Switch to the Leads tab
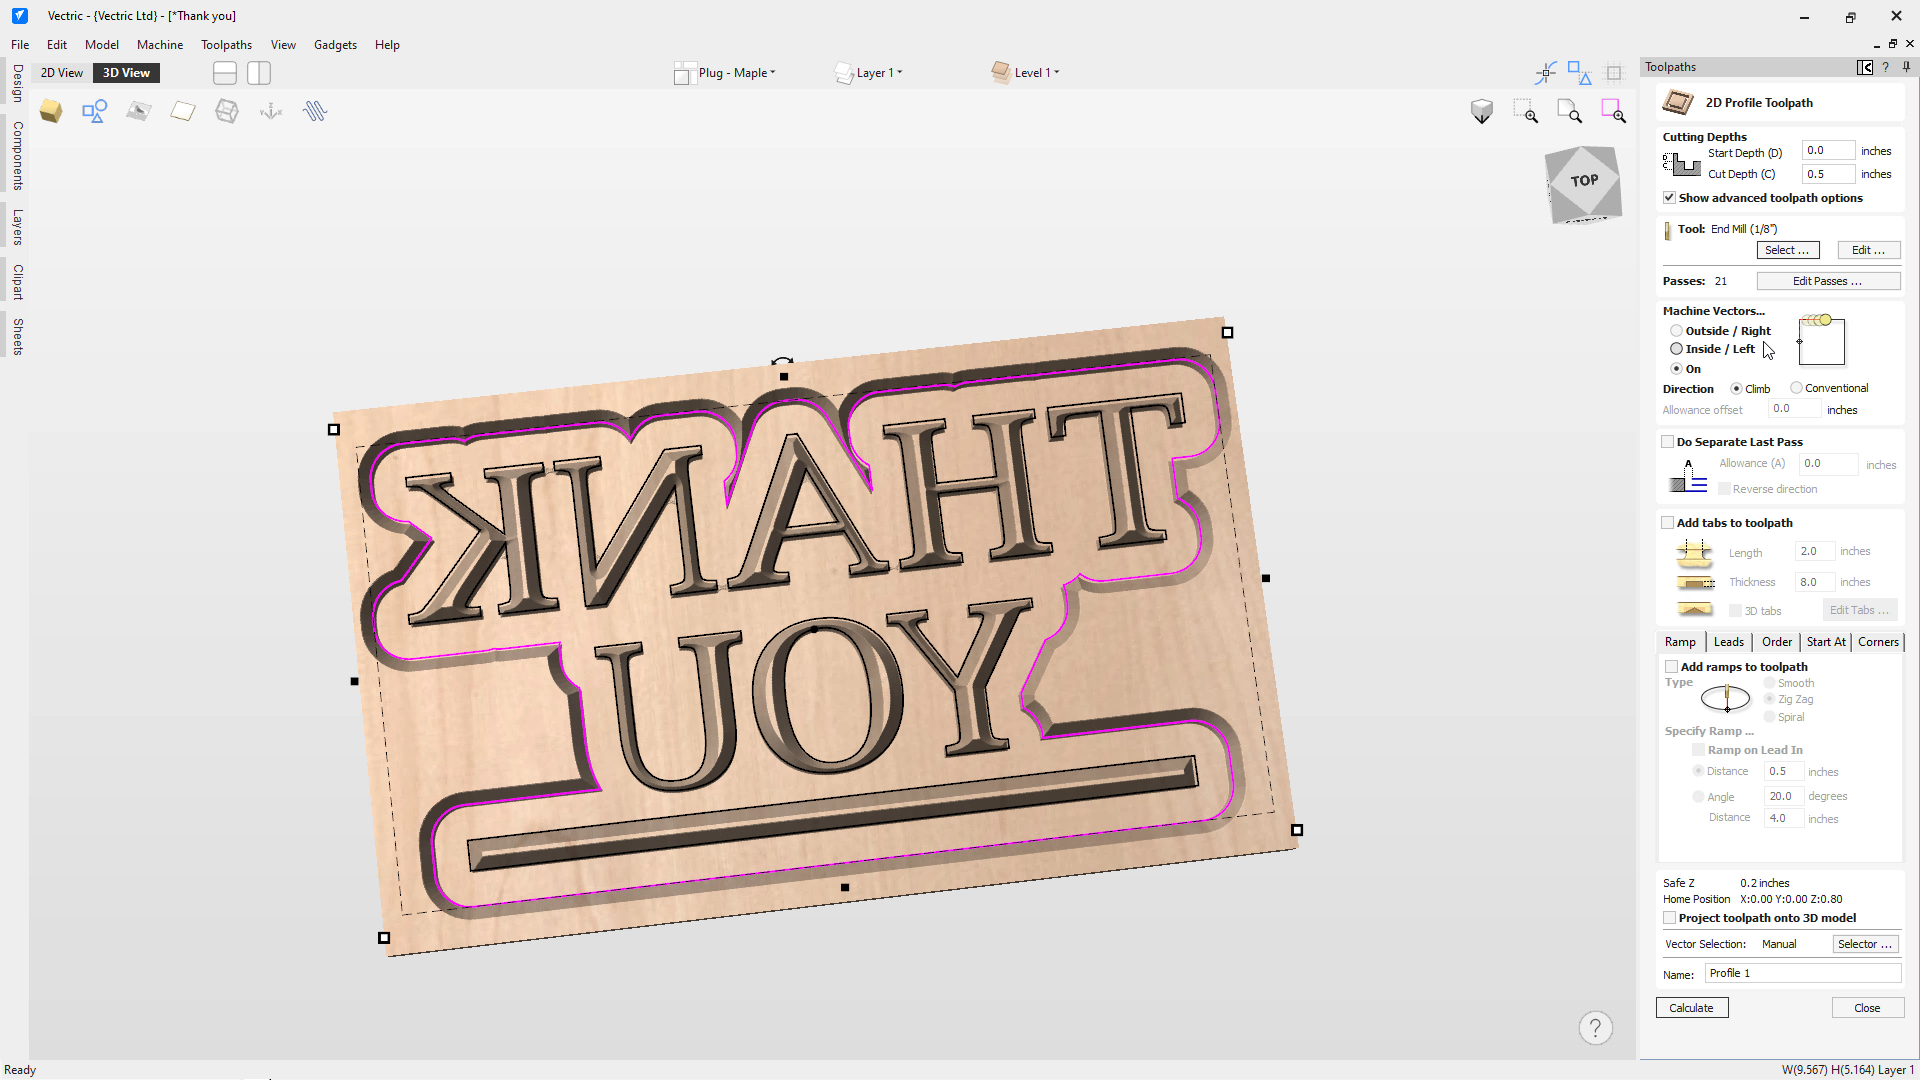1920x1080 pixels. (x=1728, y=642)
